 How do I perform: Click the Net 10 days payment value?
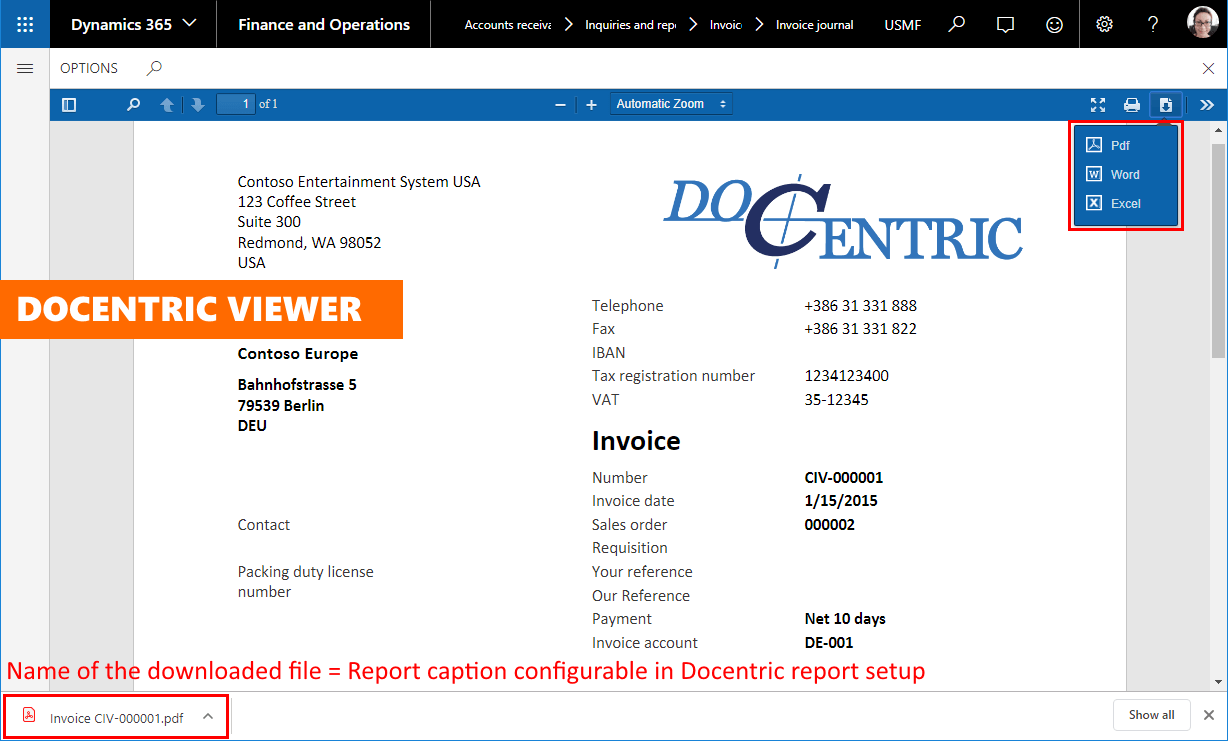point(844,618)
